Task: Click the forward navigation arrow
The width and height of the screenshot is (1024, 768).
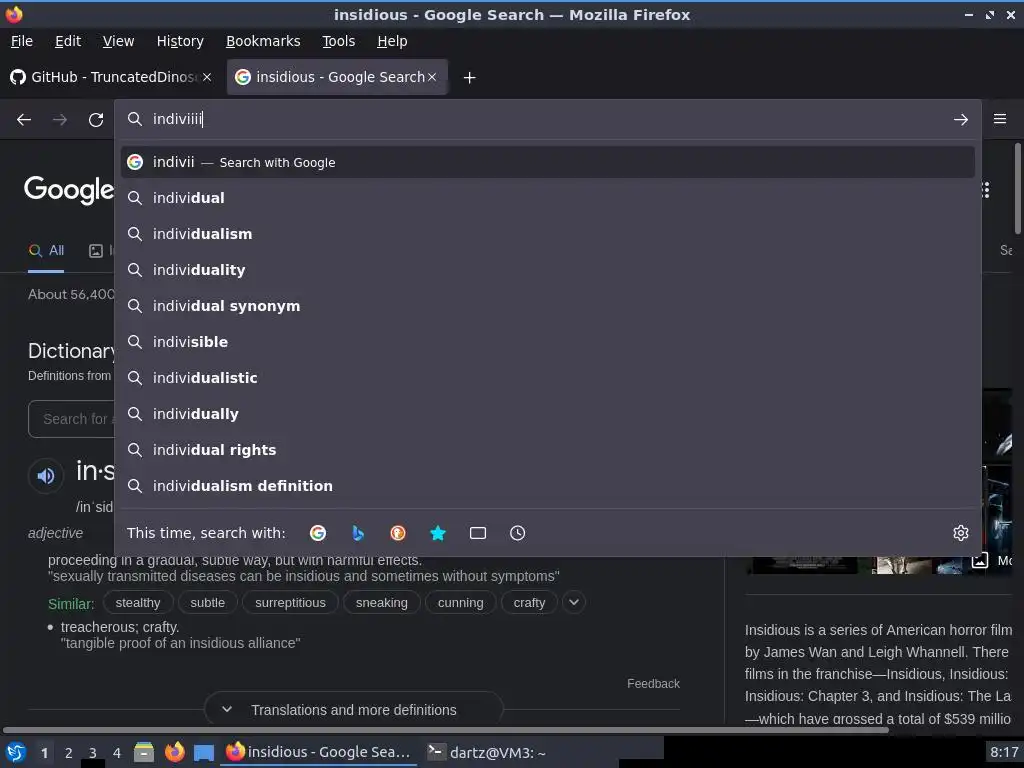Action: tap(60, 120)
